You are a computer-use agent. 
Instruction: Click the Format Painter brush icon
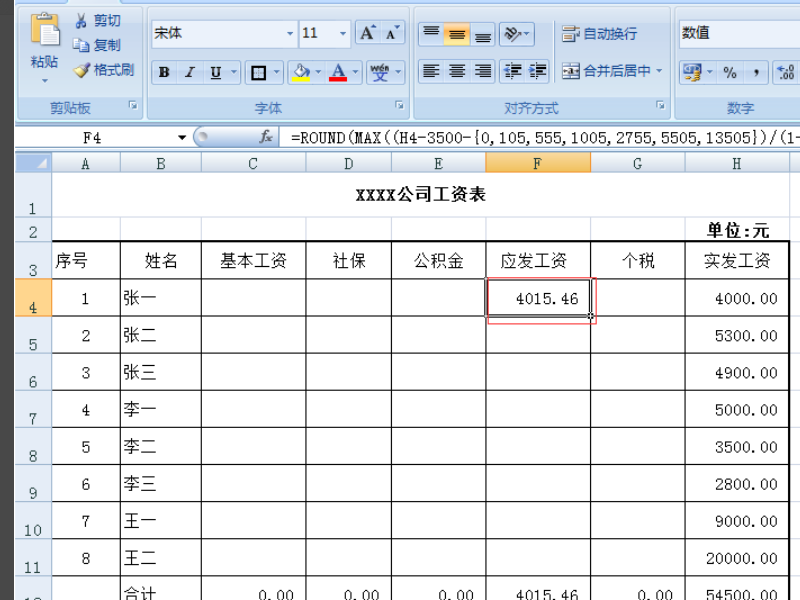[x=81, y=70]
